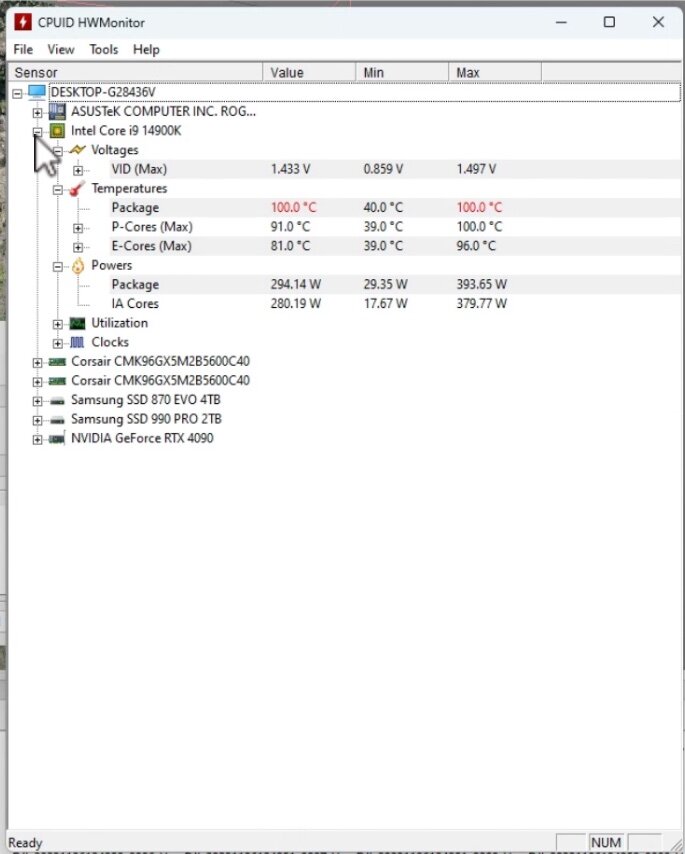
Task: Click the HWMonitor lightning app icon
Action: pyautogui.click(x=23, y=22)
